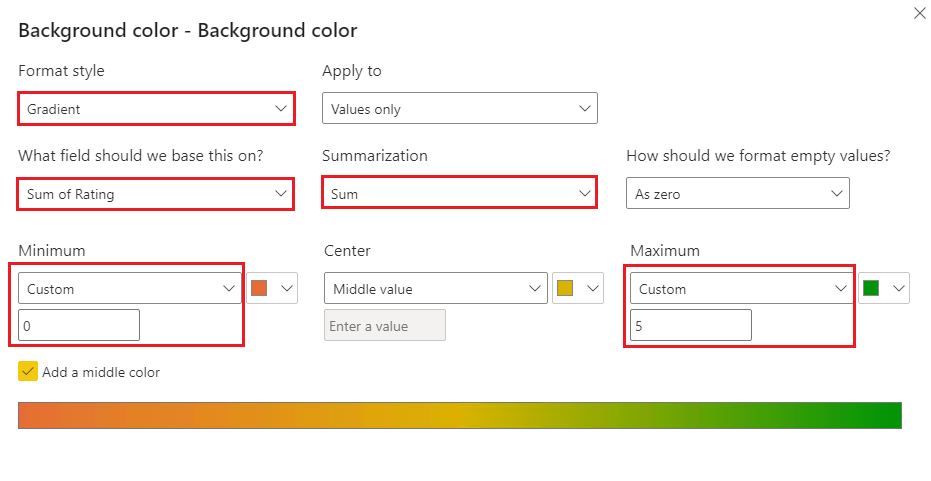
Task: Click the Maximum value field containing 5
Action: point(691,325)
